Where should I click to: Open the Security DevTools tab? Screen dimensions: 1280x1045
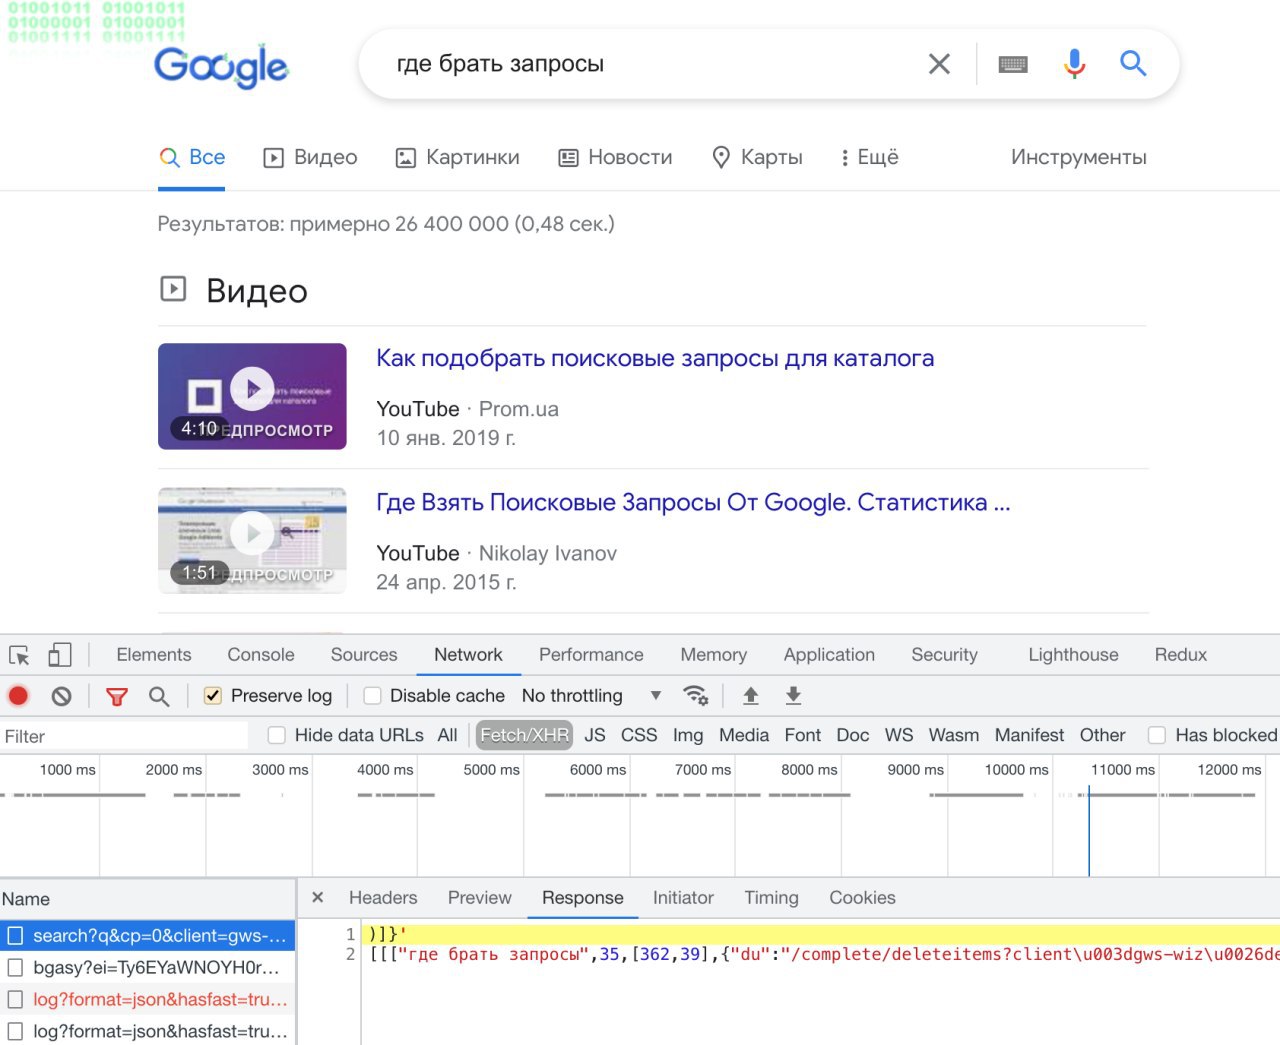pos(944,655)
